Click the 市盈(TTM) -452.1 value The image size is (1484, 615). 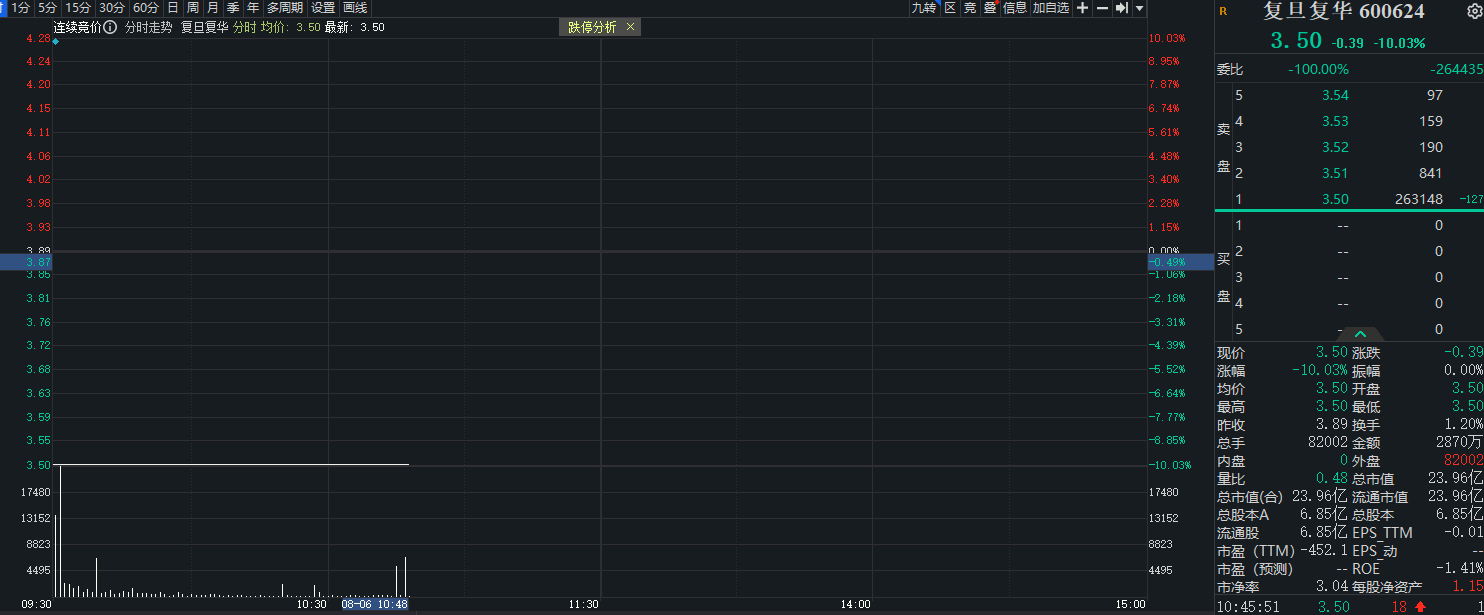[1324, 549]
